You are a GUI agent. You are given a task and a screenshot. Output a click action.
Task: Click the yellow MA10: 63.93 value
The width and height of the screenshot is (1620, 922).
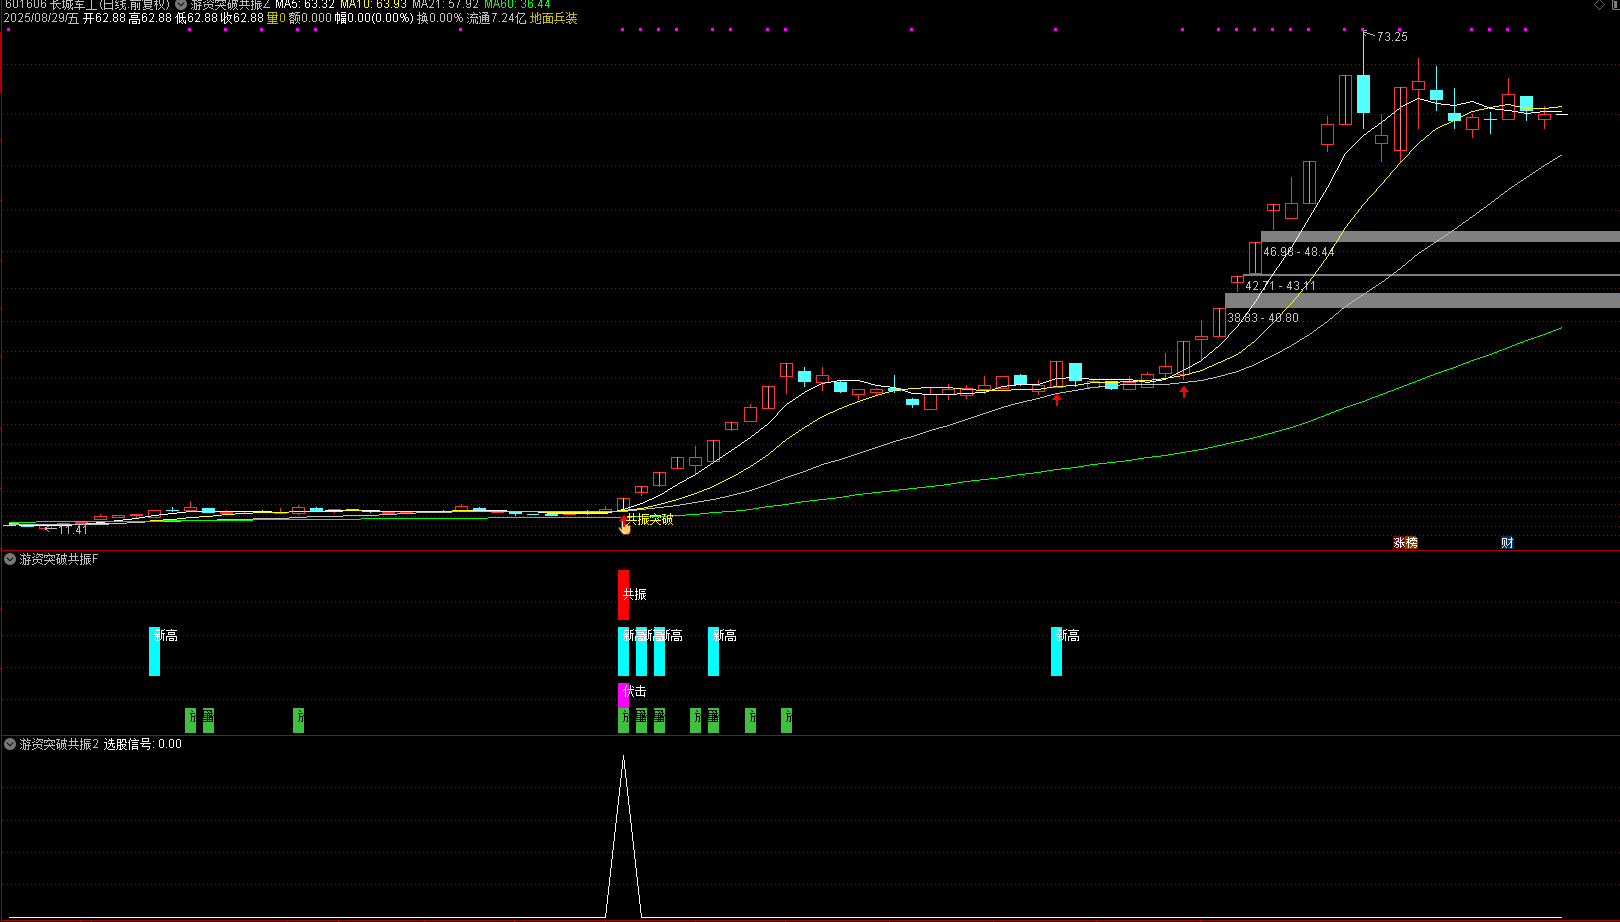(x=373, y=5)
